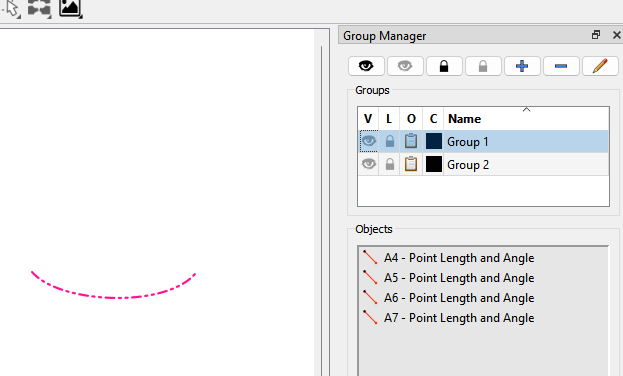The image size is (623, 376).
Task: Sort groups by Name column header
Action: point(526,118)
